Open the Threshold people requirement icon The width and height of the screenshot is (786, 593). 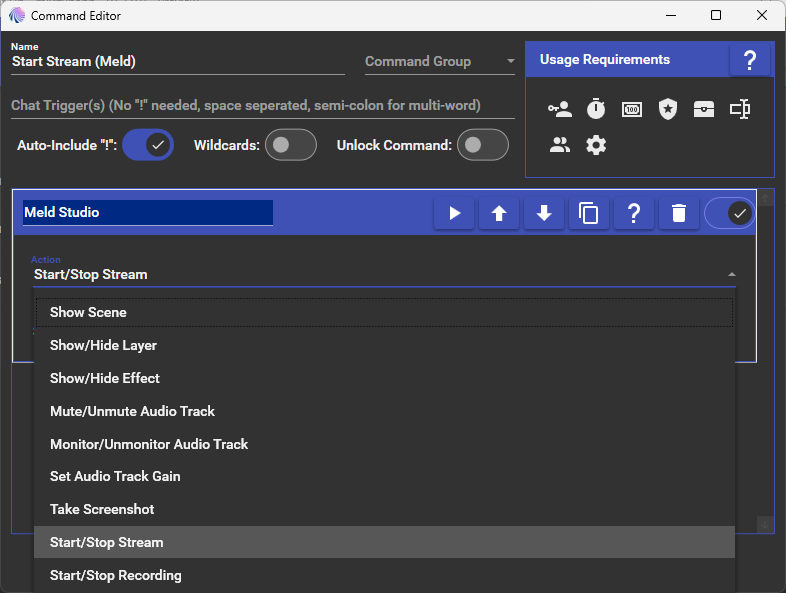[x=559, y=145]
